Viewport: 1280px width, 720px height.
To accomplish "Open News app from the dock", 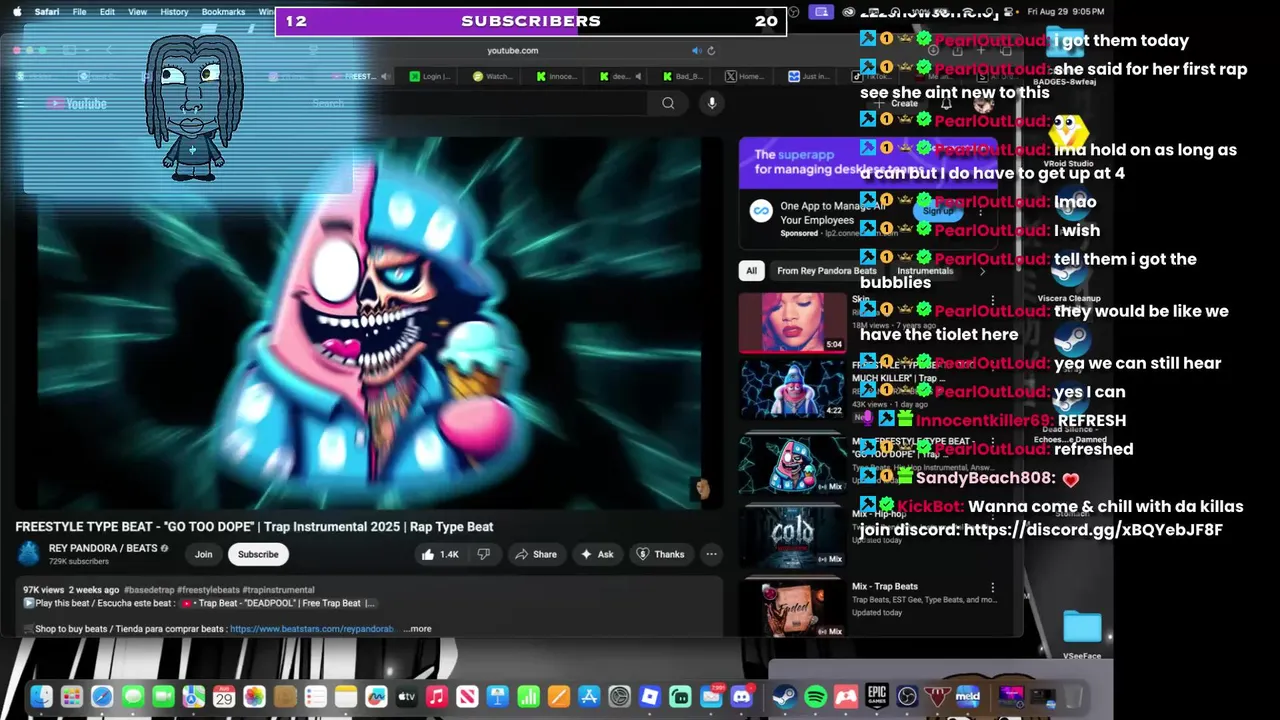I will point(467,697).
